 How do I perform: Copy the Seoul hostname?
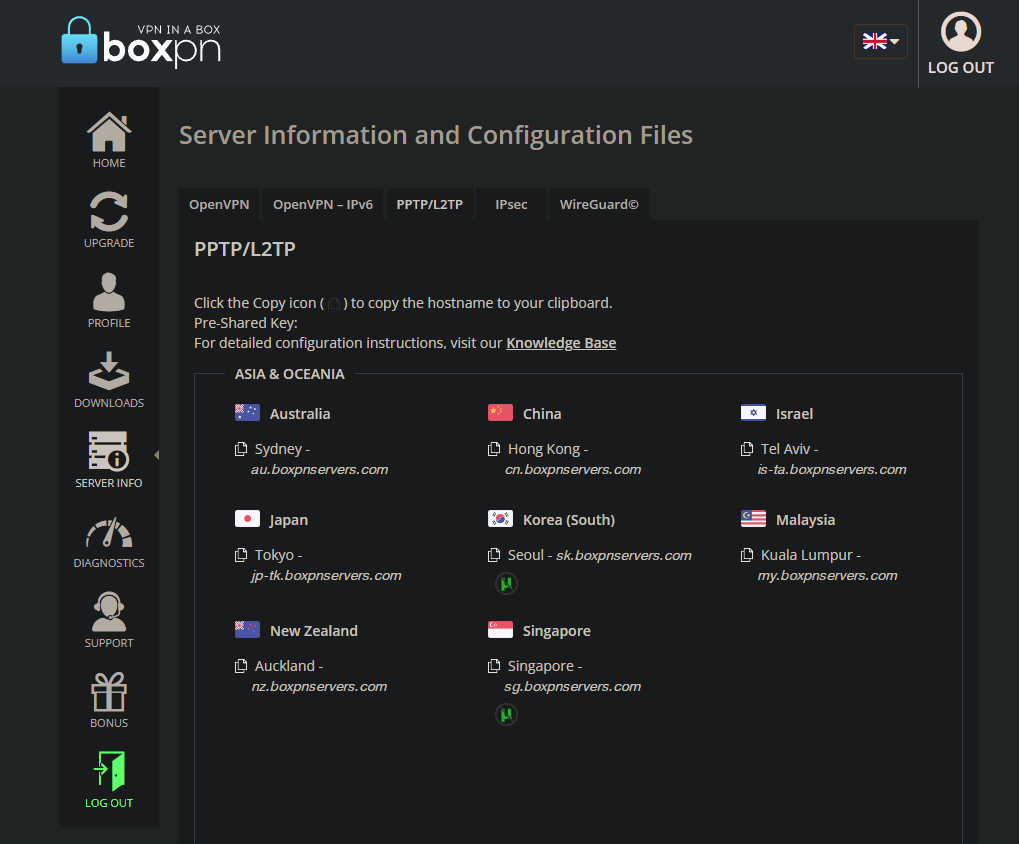click(x=494, y=554)
